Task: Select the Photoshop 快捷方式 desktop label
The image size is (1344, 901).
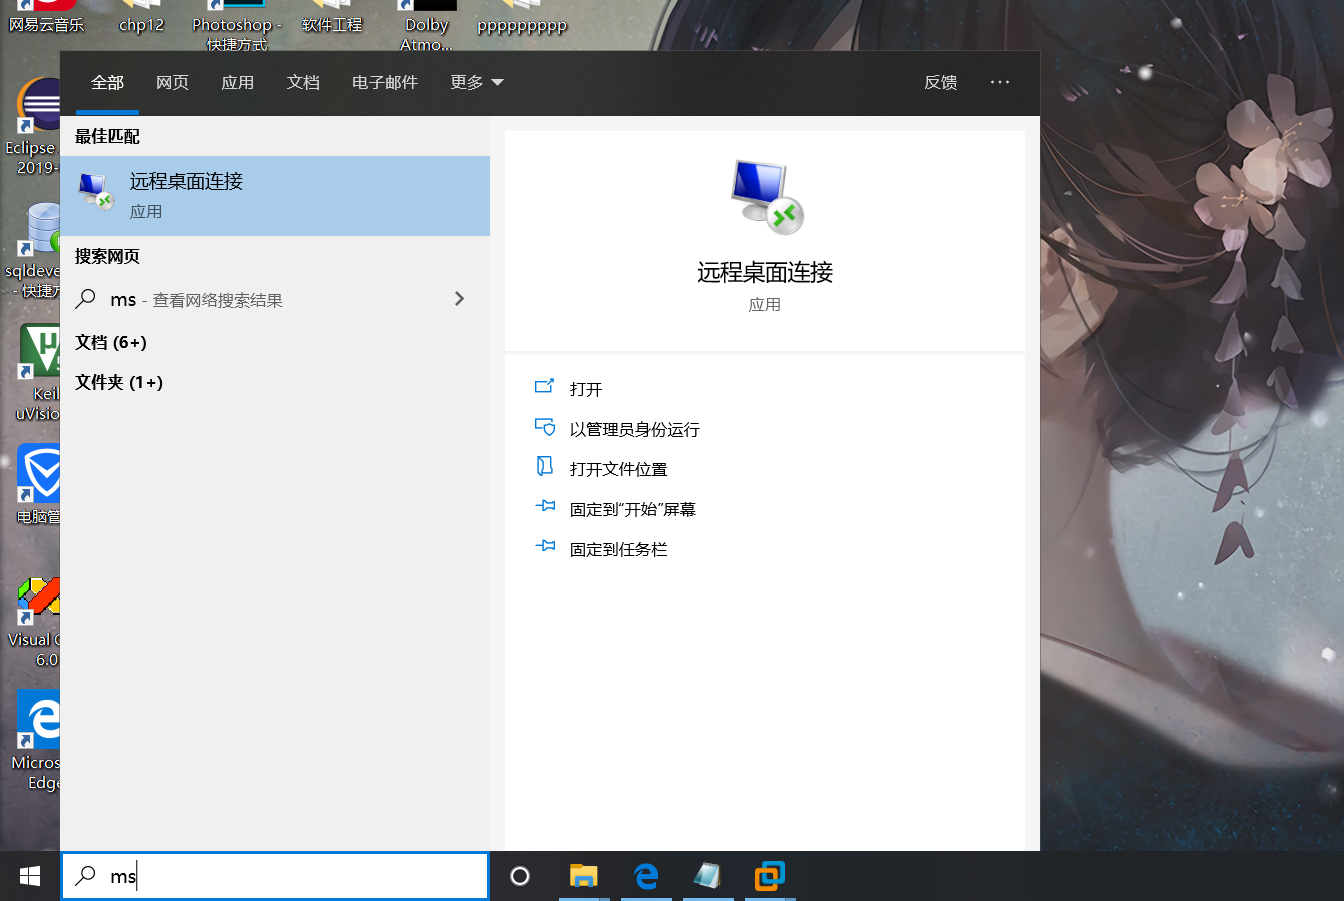Action: pos(237,34)
